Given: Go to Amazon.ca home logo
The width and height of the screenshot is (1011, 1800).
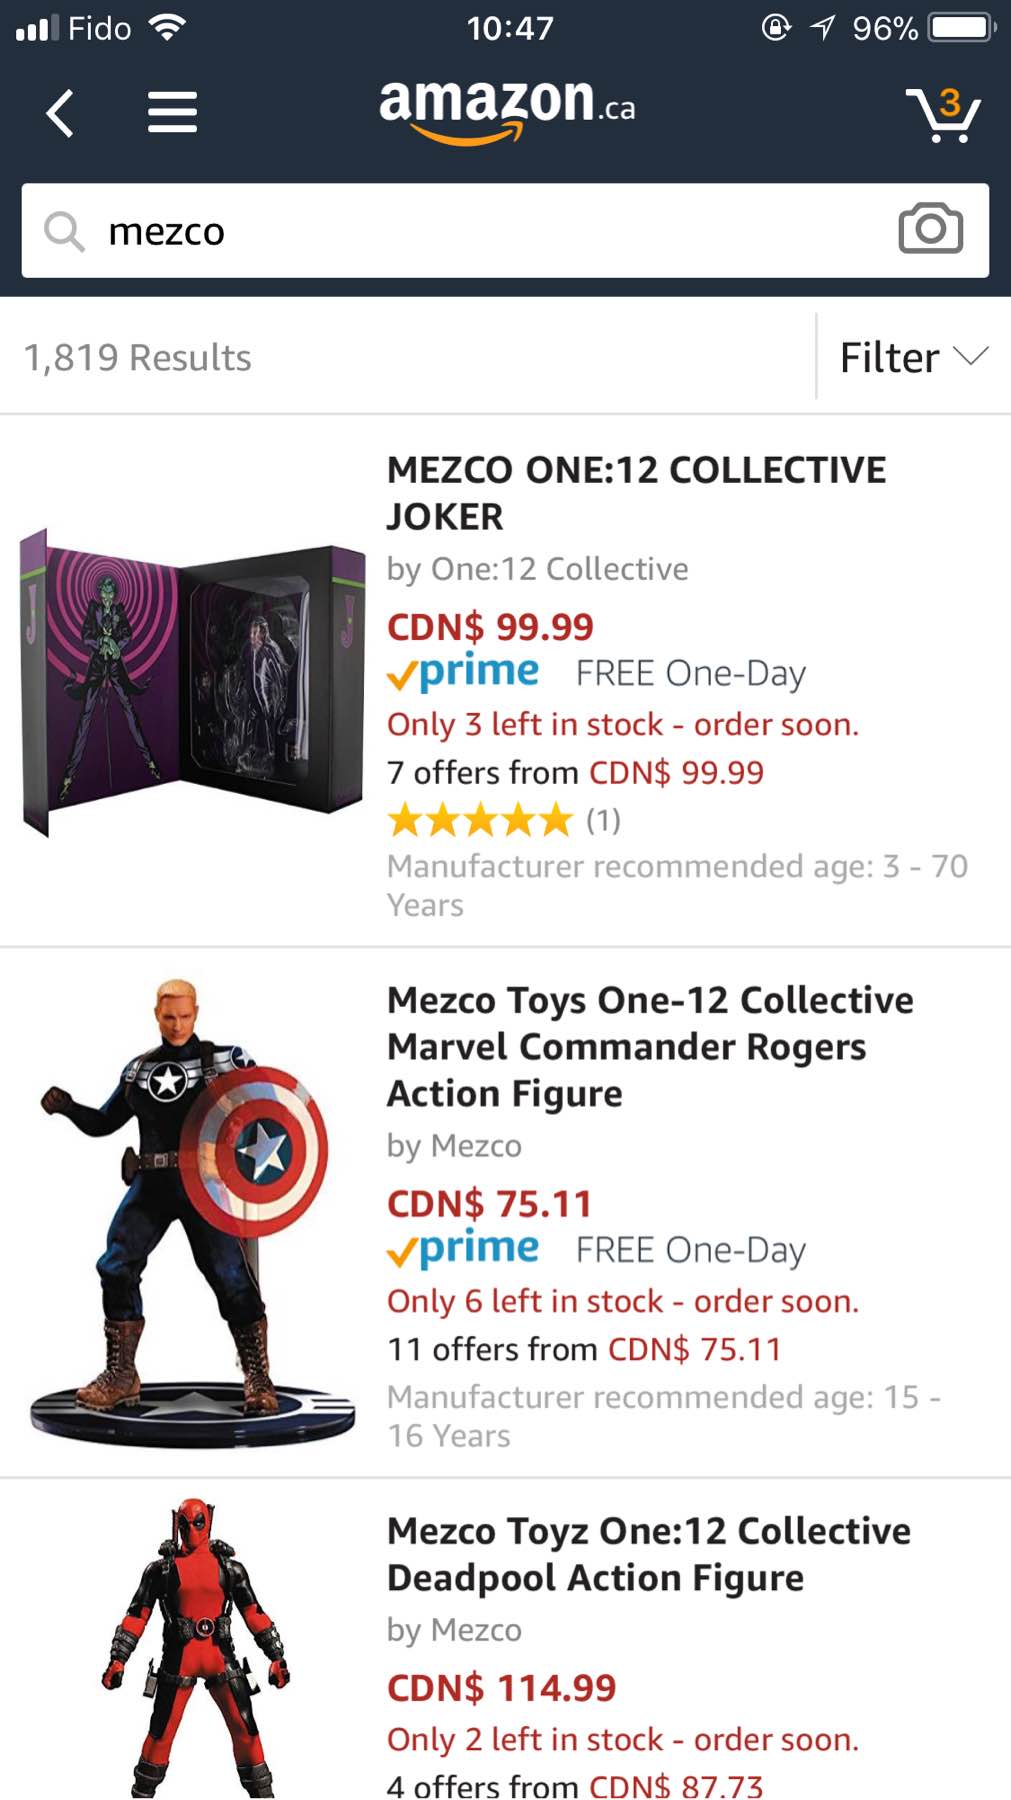Looking at the screenshot, I should pos(506,108).
